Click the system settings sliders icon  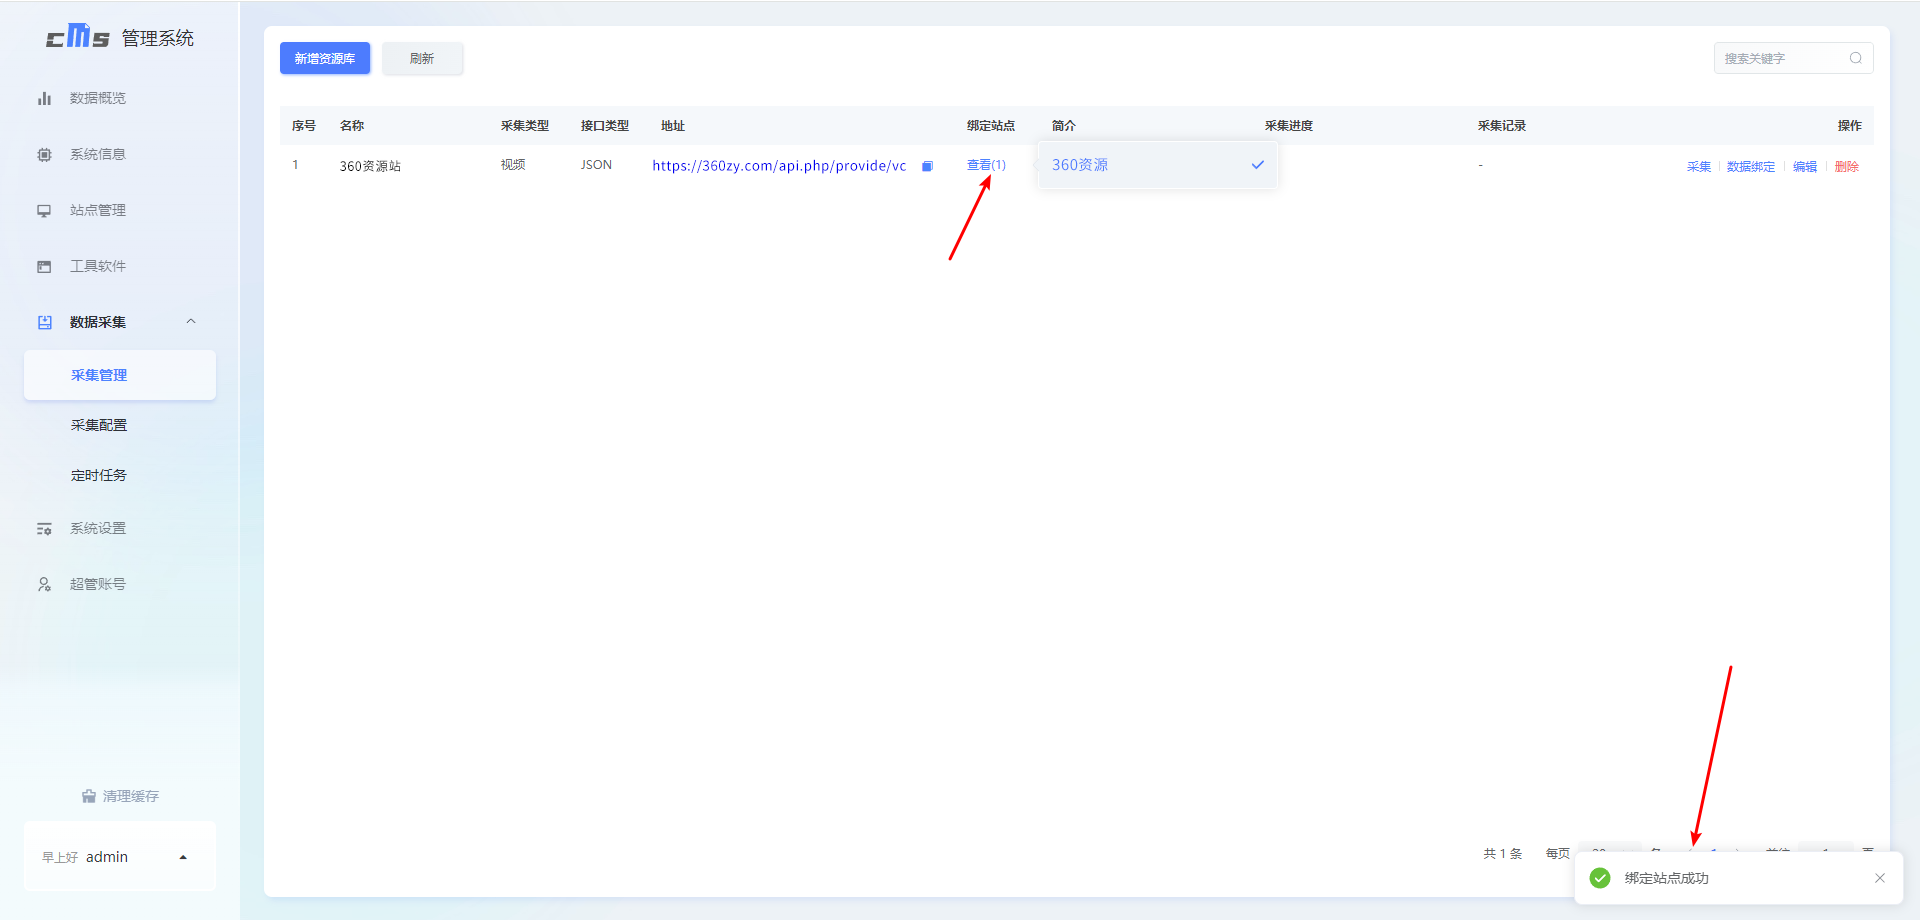[x=44, y=528]
